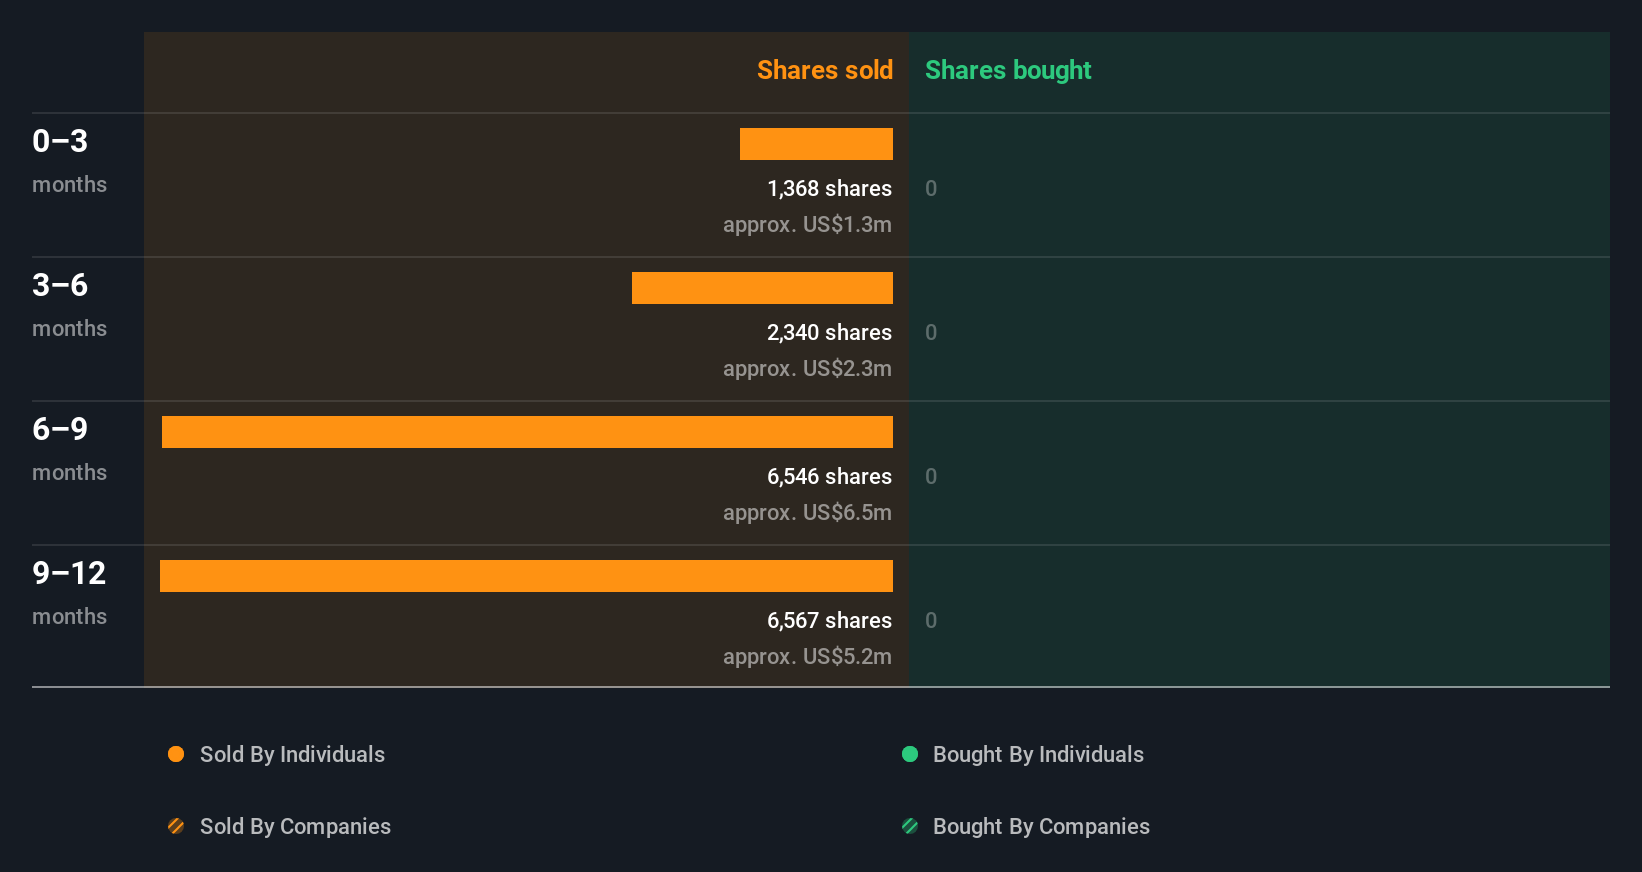This screenshot has width=1642, height=872.
Task: Click the 6,546 shares value
Action: (x=829, y=476)
